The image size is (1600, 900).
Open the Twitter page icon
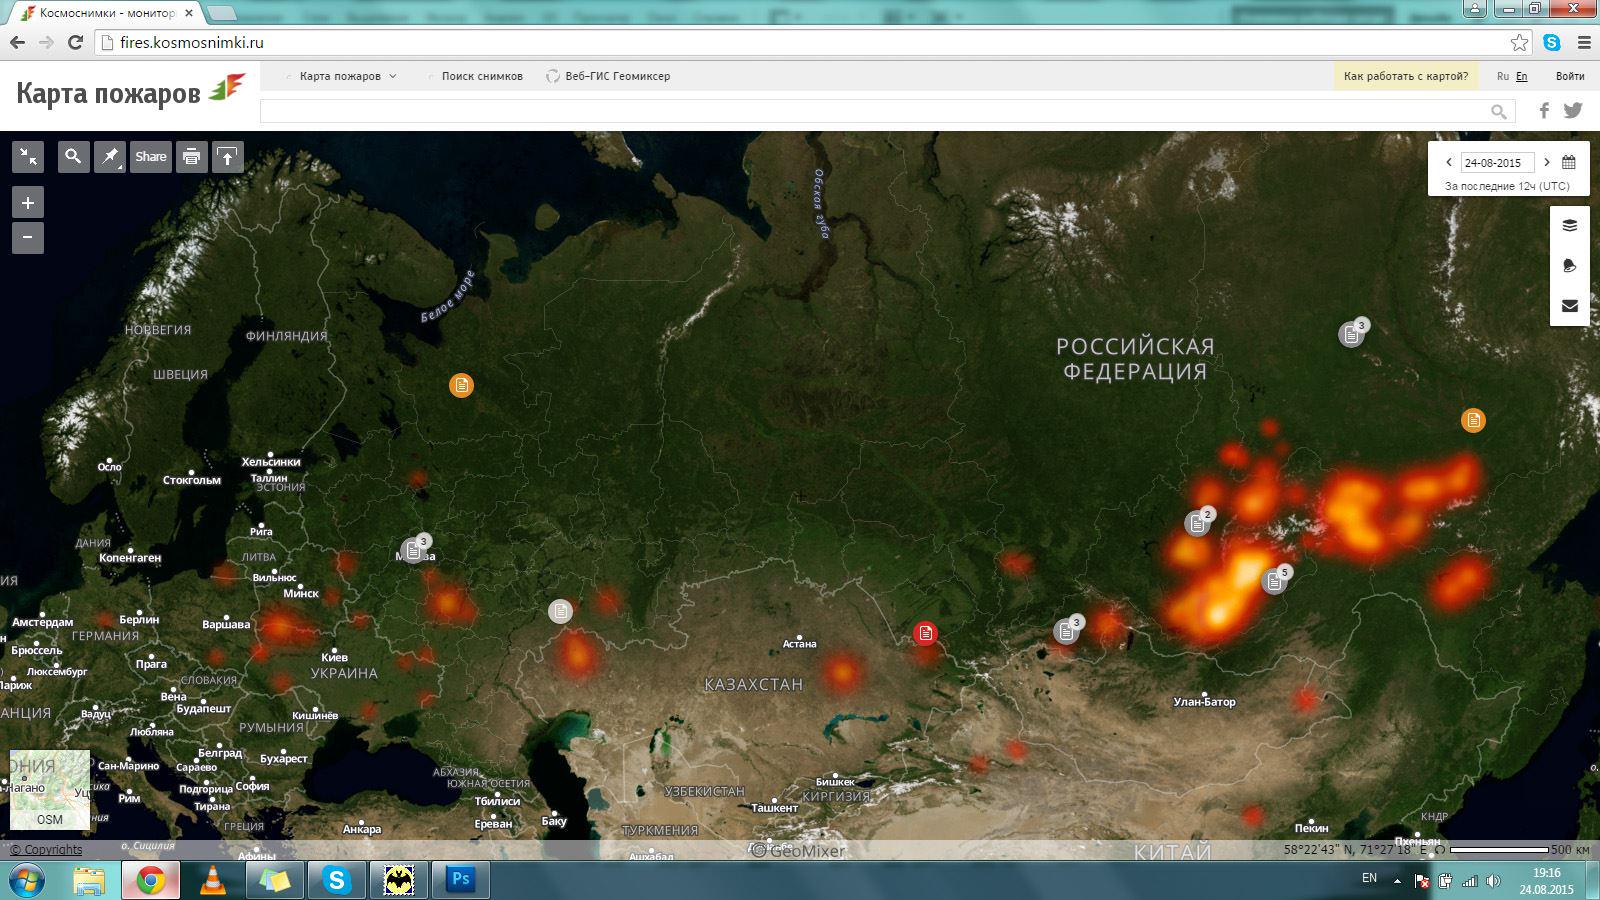(x=1573, y=110)
